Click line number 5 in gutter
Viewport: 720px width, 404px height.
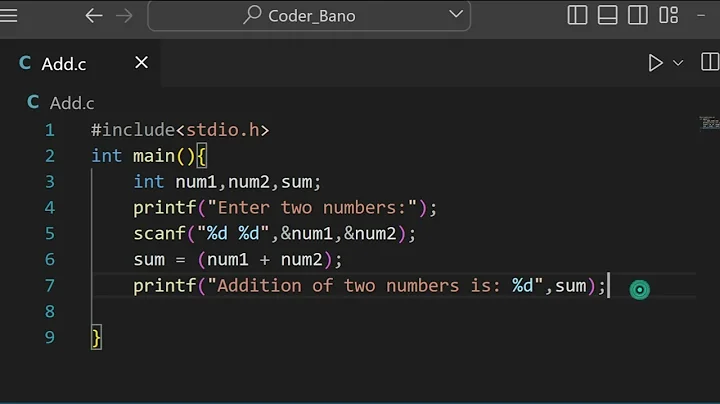point(50,234)
